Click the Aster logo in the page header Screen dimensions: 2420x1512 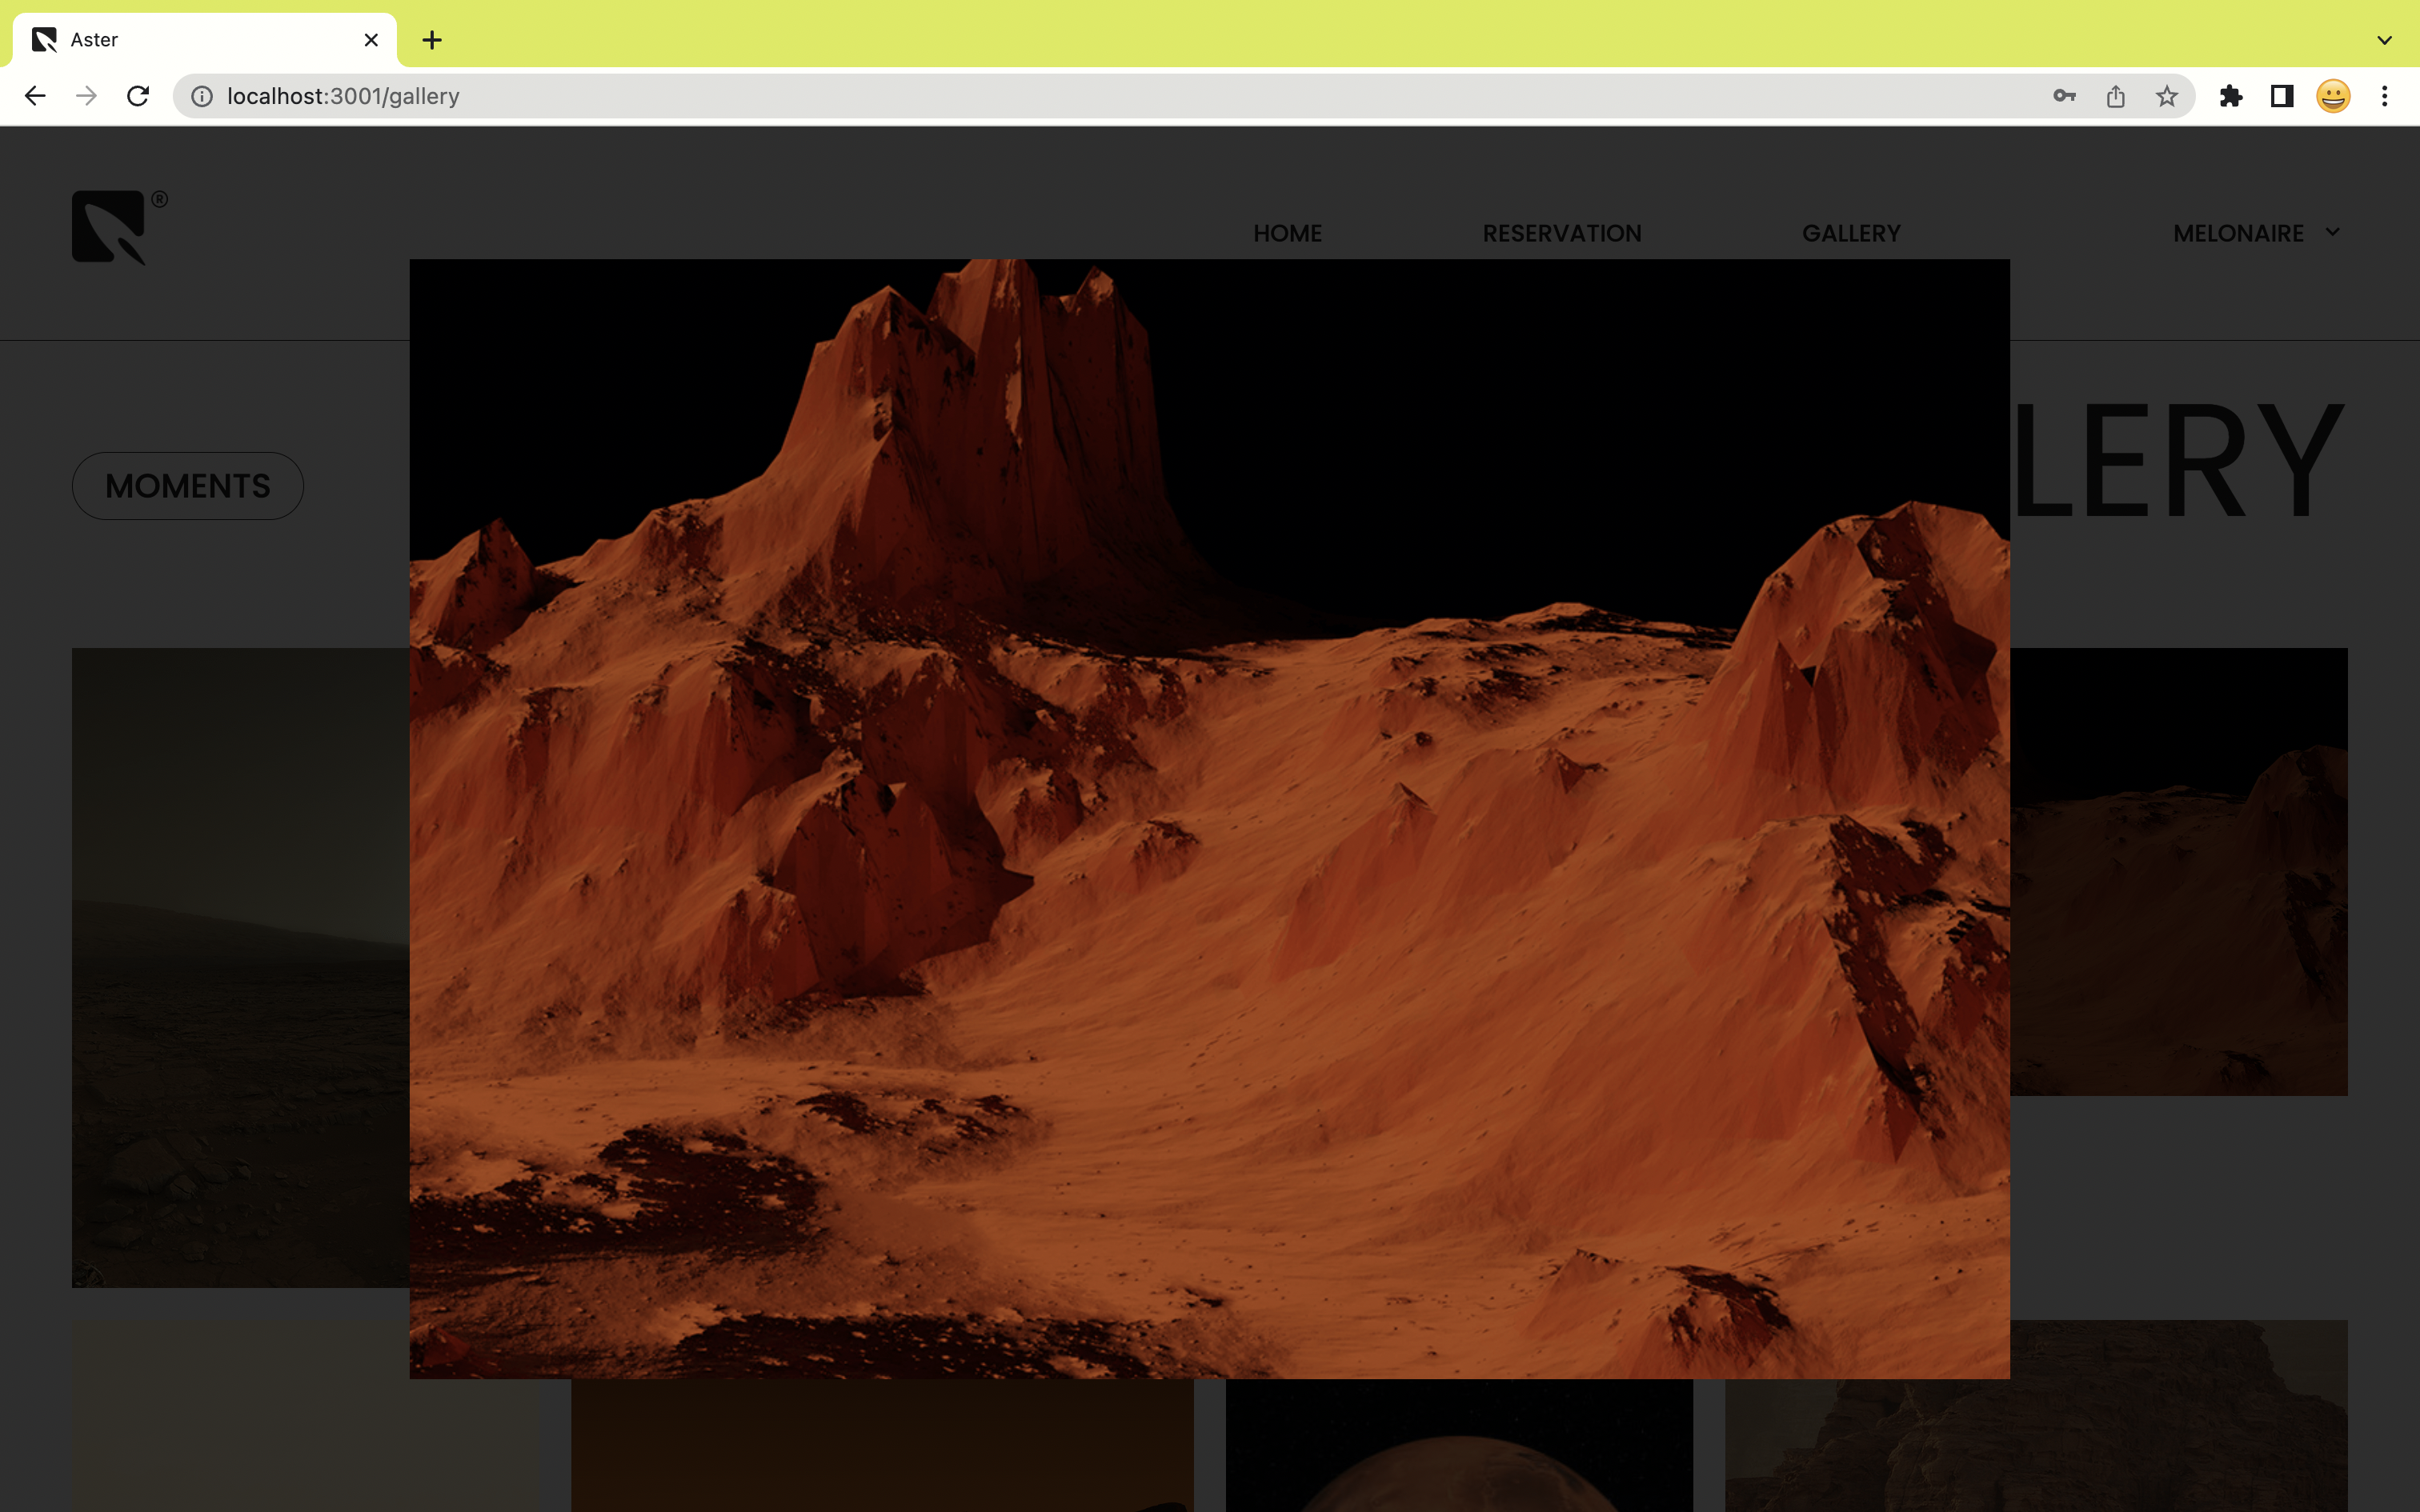click(x=119, y=227)
